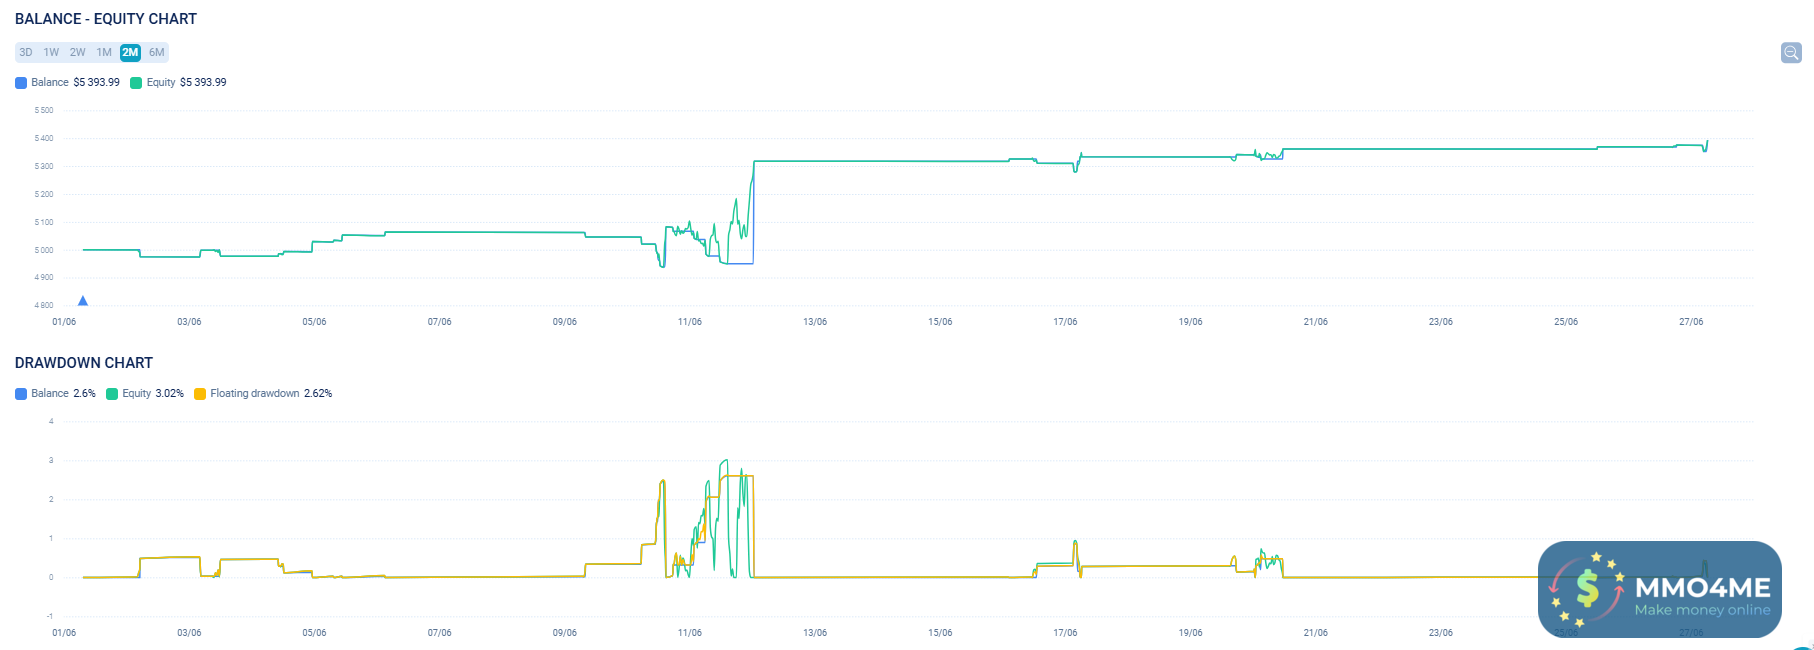
Task: Click the green Equity swatch in equity chart legend
Action: pos(136,83)
